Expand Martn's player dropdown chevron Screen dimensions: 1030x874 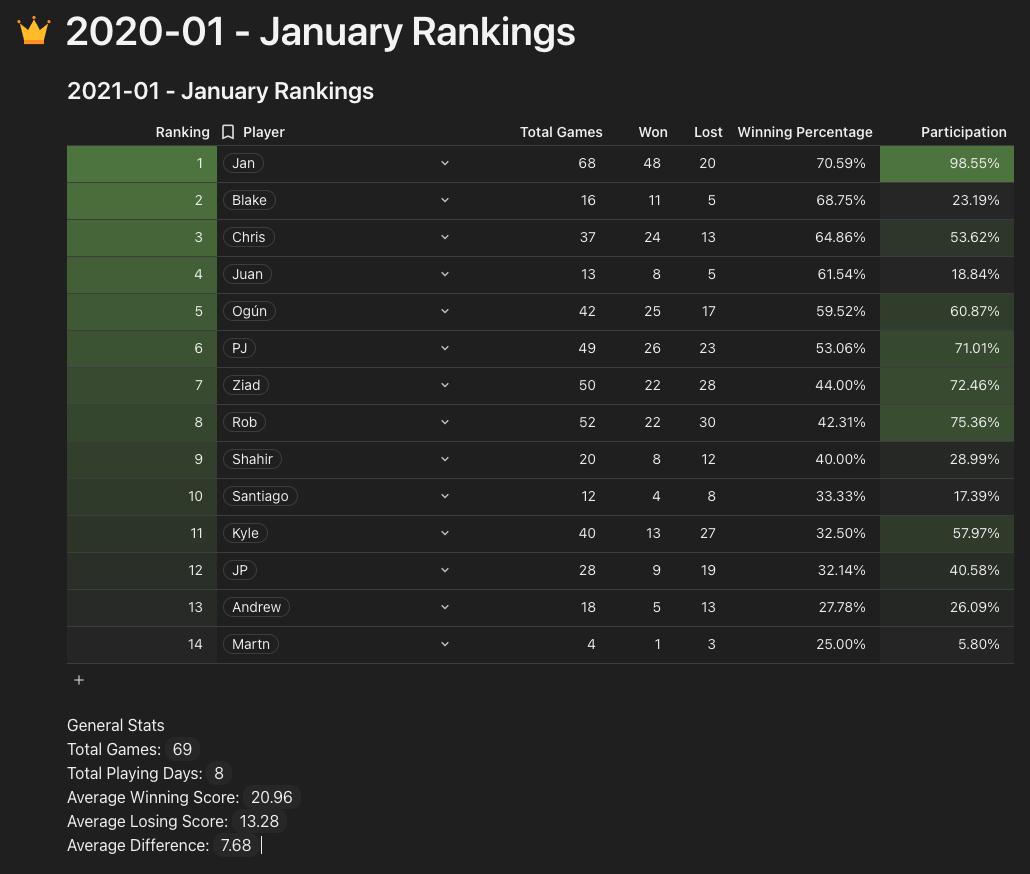tap(445, 644)
